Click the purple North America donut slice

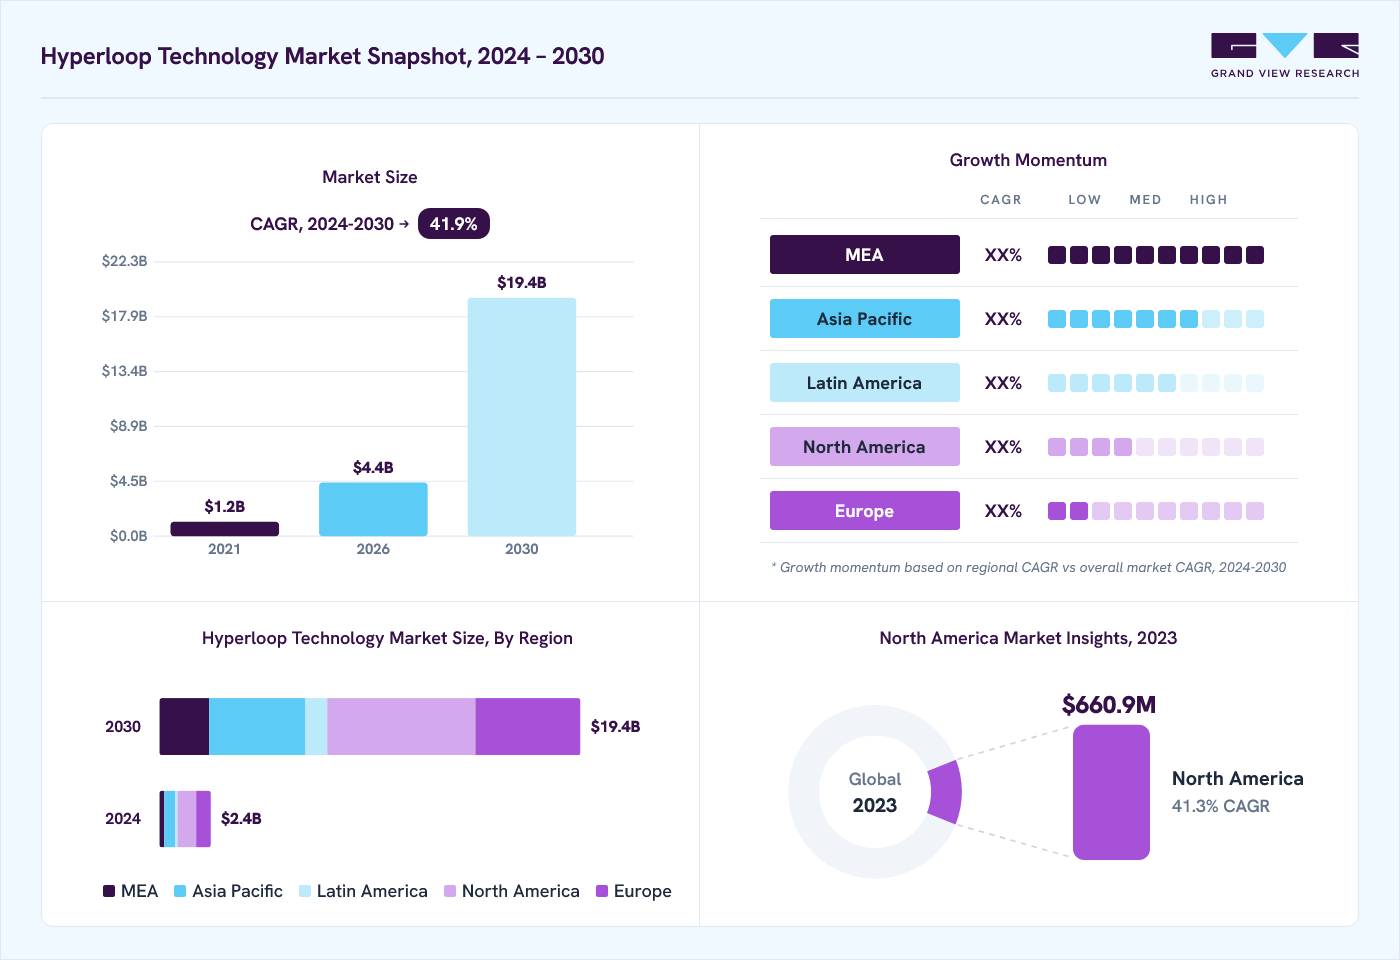pyautogui.click(x=946, y=792)
